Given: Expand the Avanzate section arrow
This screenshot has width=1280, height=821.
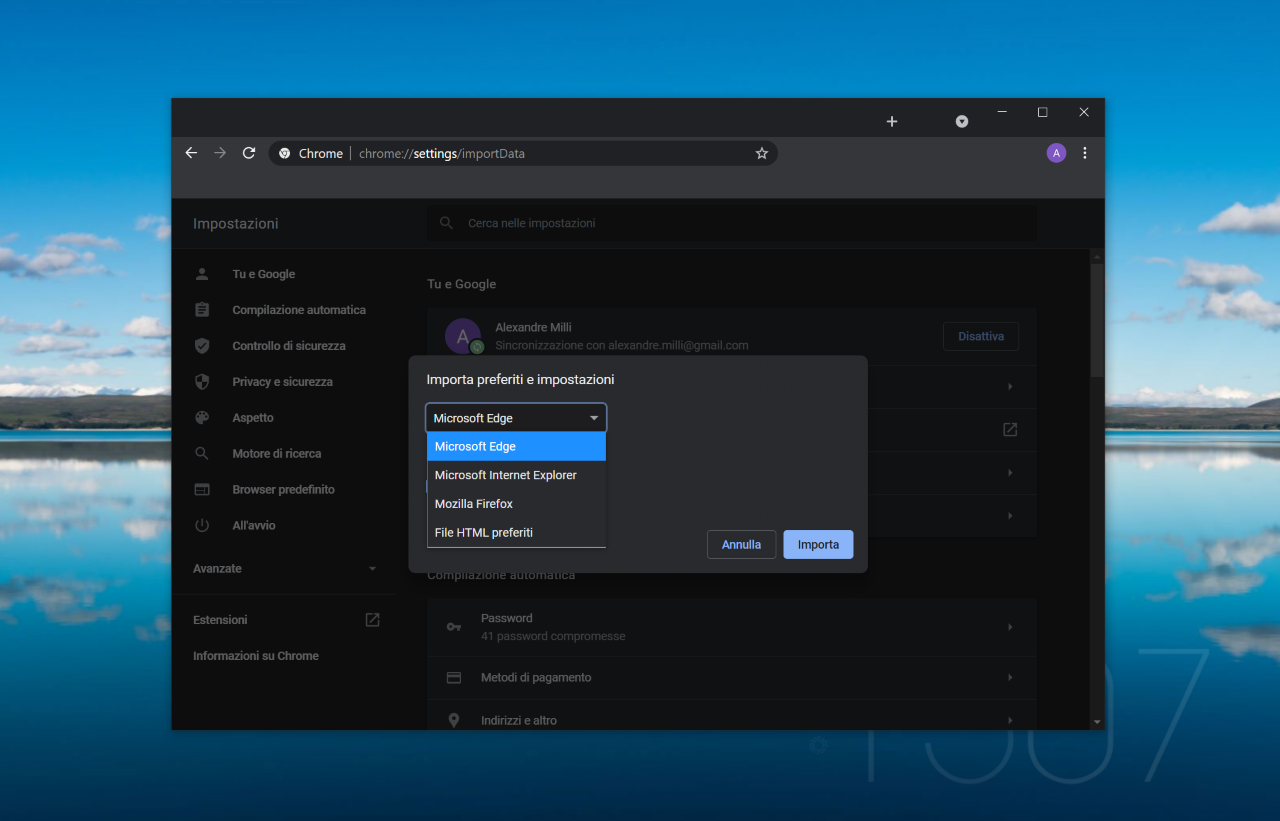Looking at the screenshot, I should pos(372,568).
